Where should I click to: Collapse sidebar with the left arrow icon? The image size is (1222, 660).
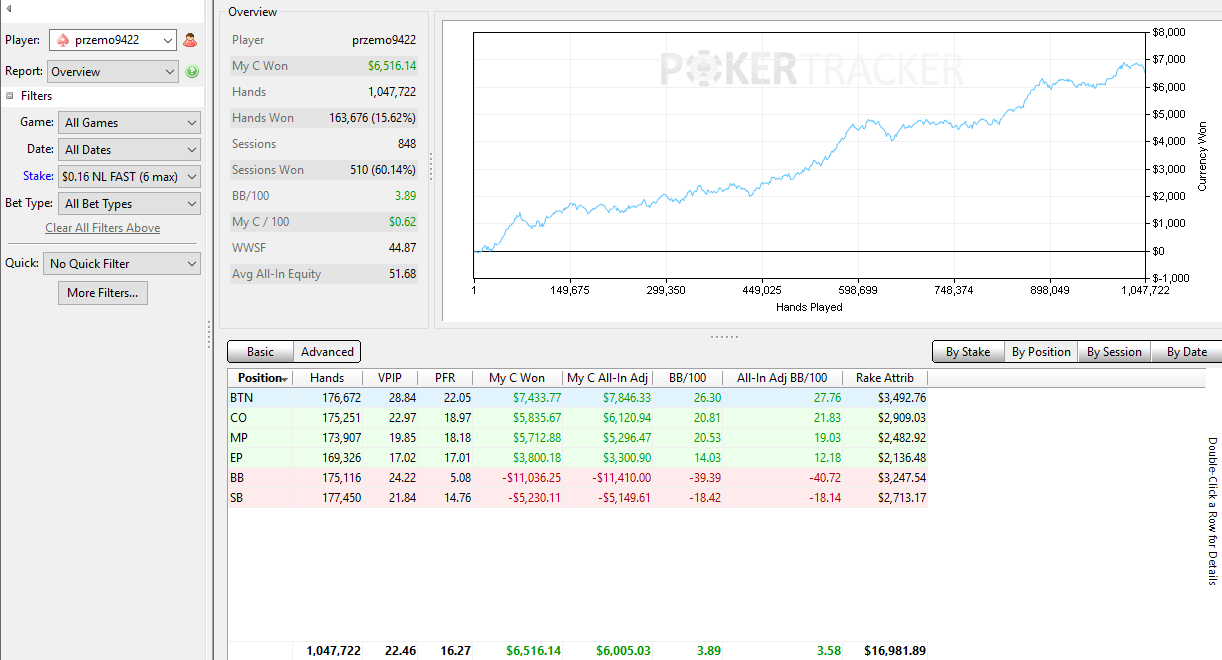coord(8,9)
